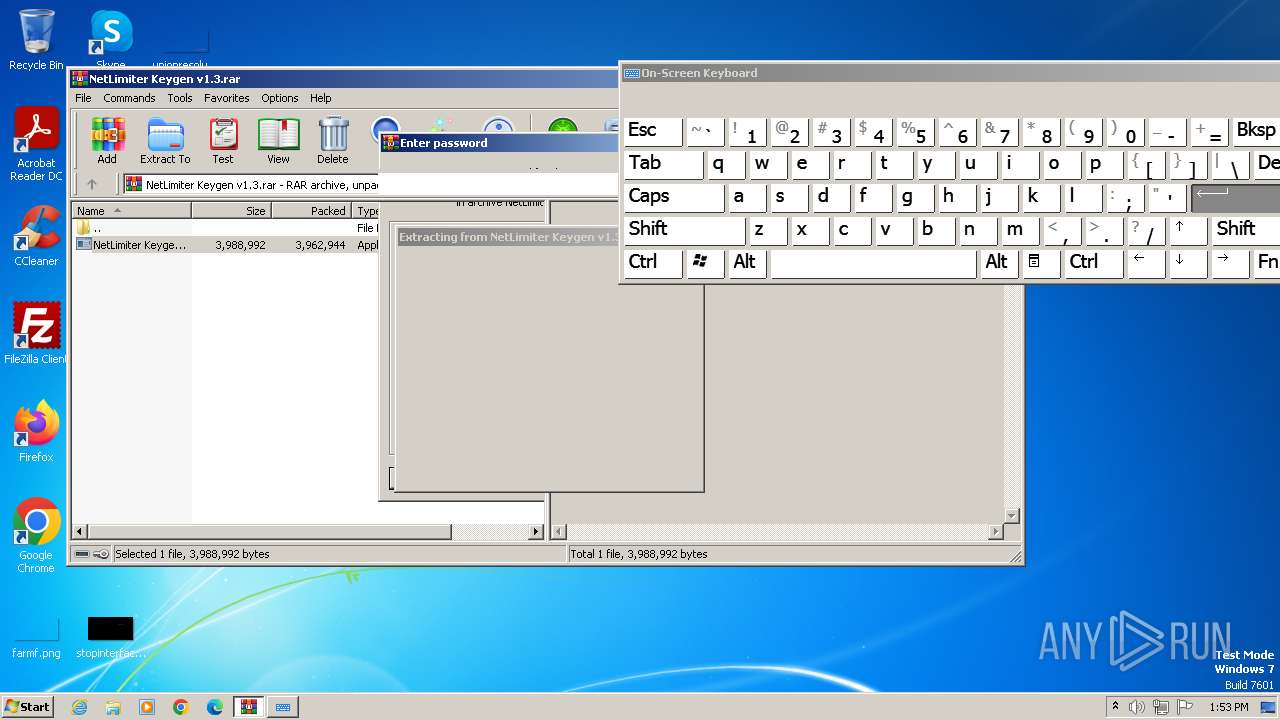Toggle the left Alt key on keyboard
Image resolution: width=1280 pixels, height=720 pixels.
(748, 263)
